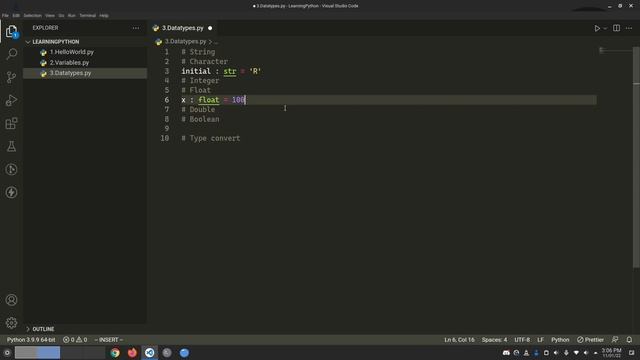
Task: Change encoding via UTF-8 status item
Action: click(522, 340)
